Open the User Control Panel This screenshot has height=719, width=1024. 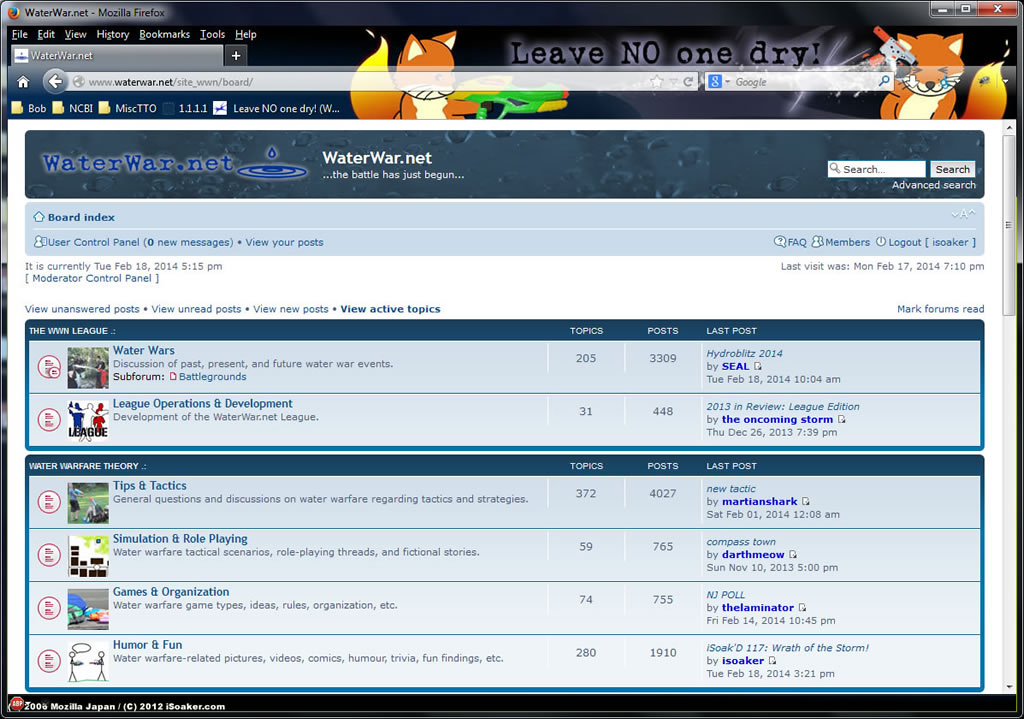tap(93, 242)
